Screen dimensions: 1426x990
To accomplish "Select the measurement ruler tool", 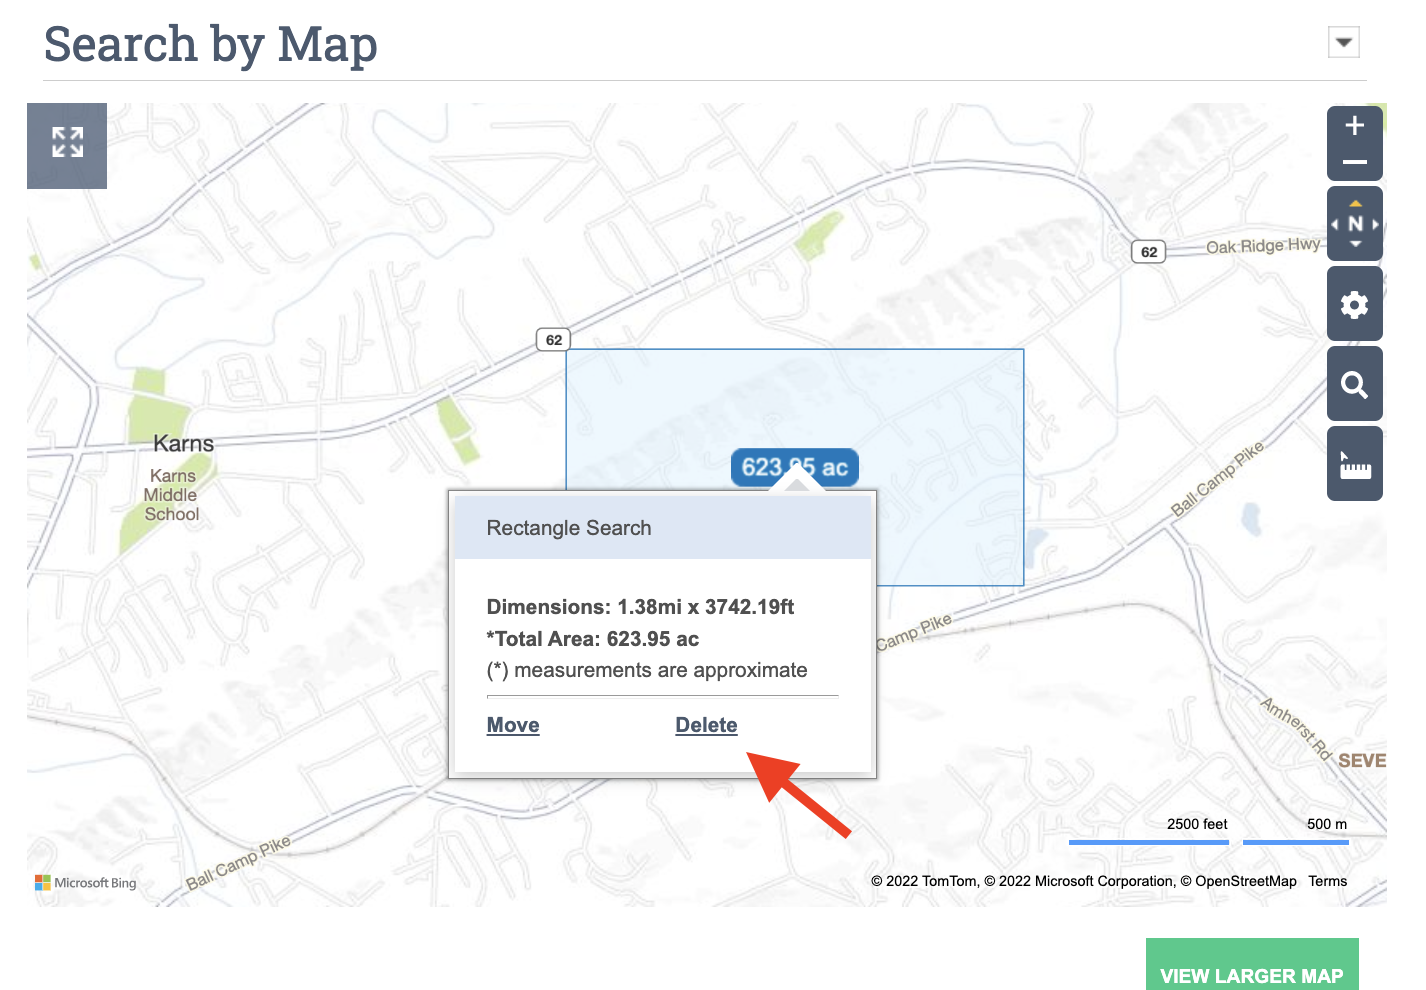I will pyautogui.click(x=1354, y=462).
